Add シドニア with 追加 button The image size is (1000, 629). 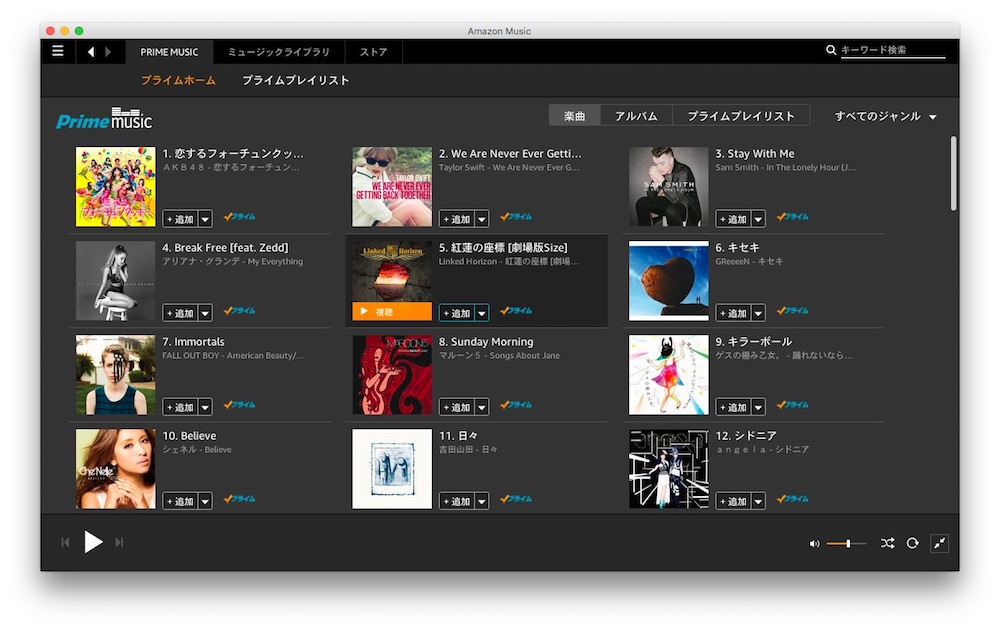click(x=733, y=501)
